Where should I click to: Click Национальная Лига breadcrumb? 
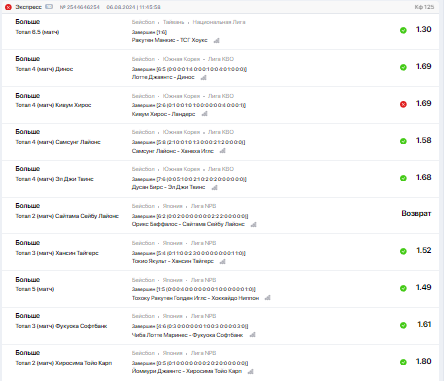pos(219,22)
